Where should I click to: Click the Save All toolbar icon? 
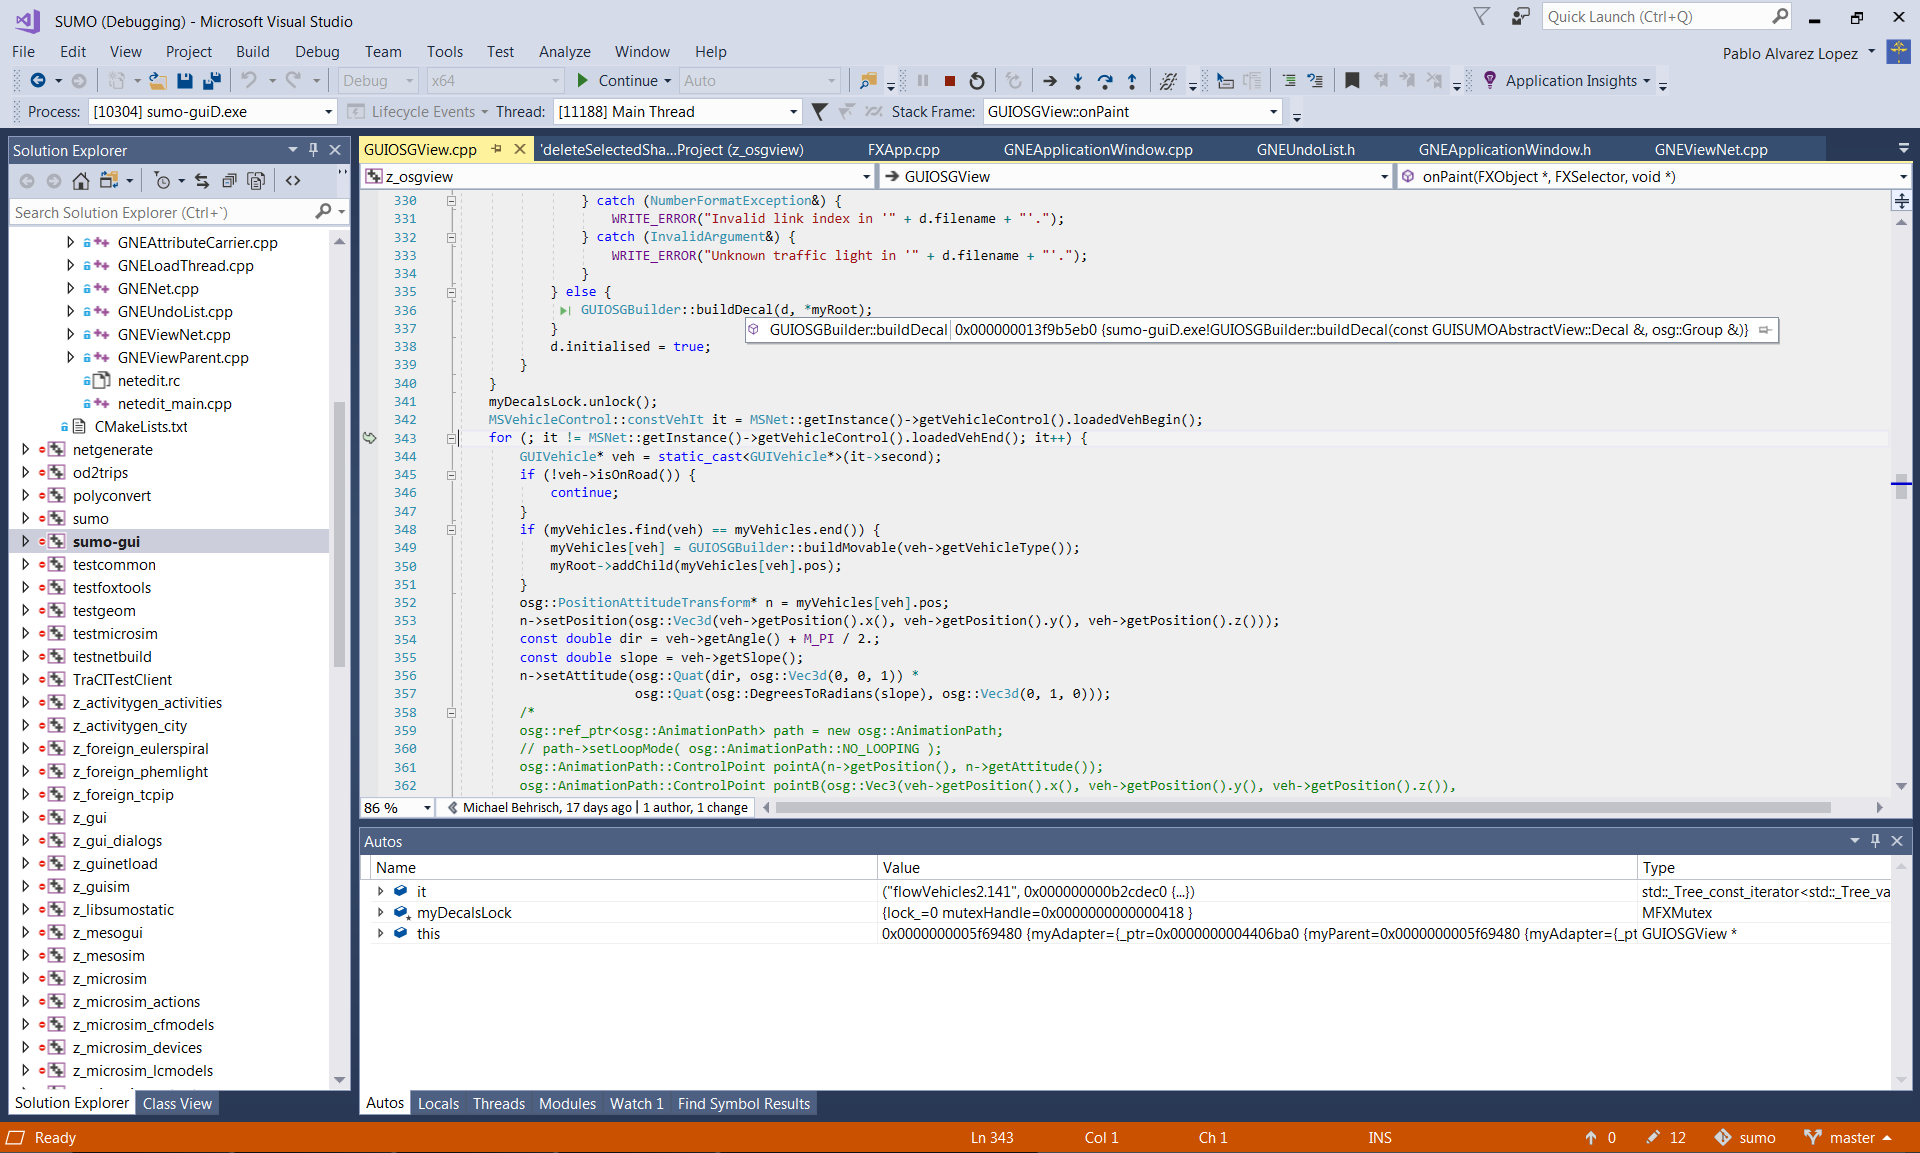(211, 80)
